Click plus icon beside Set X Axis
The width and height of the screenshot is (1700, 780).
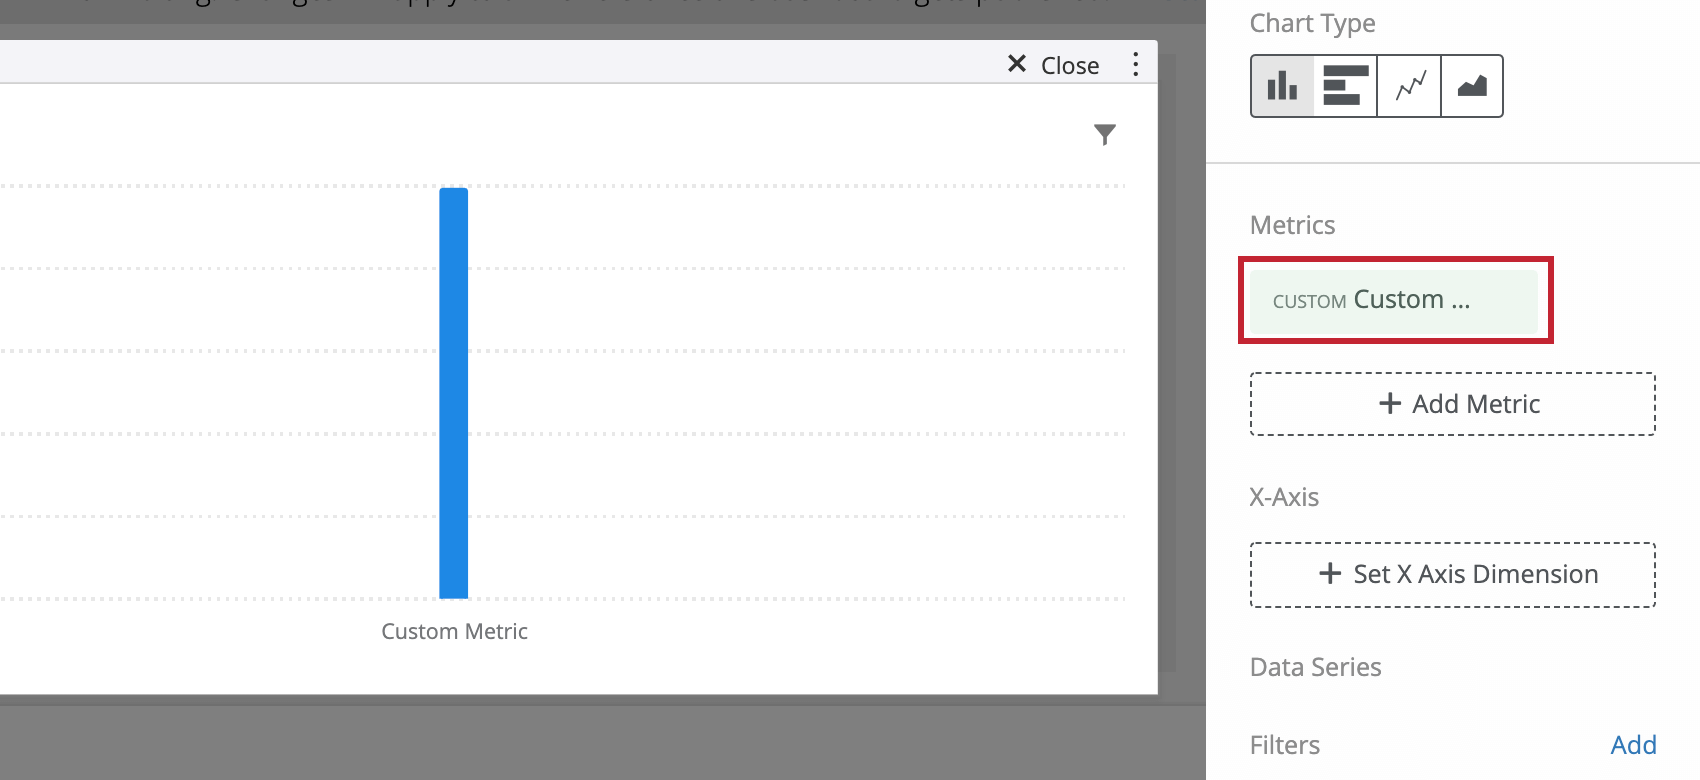[1330, 573]
